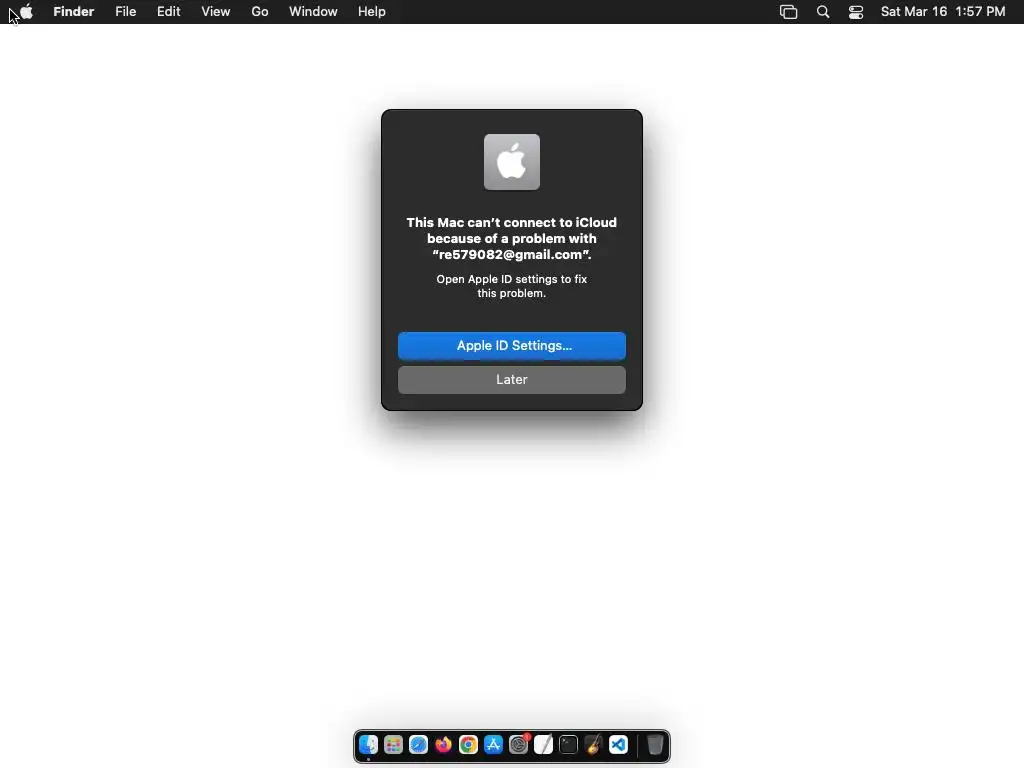Launch Visual Studio Code from the Dock
The image size is (1024, 768).
point(618,744)
